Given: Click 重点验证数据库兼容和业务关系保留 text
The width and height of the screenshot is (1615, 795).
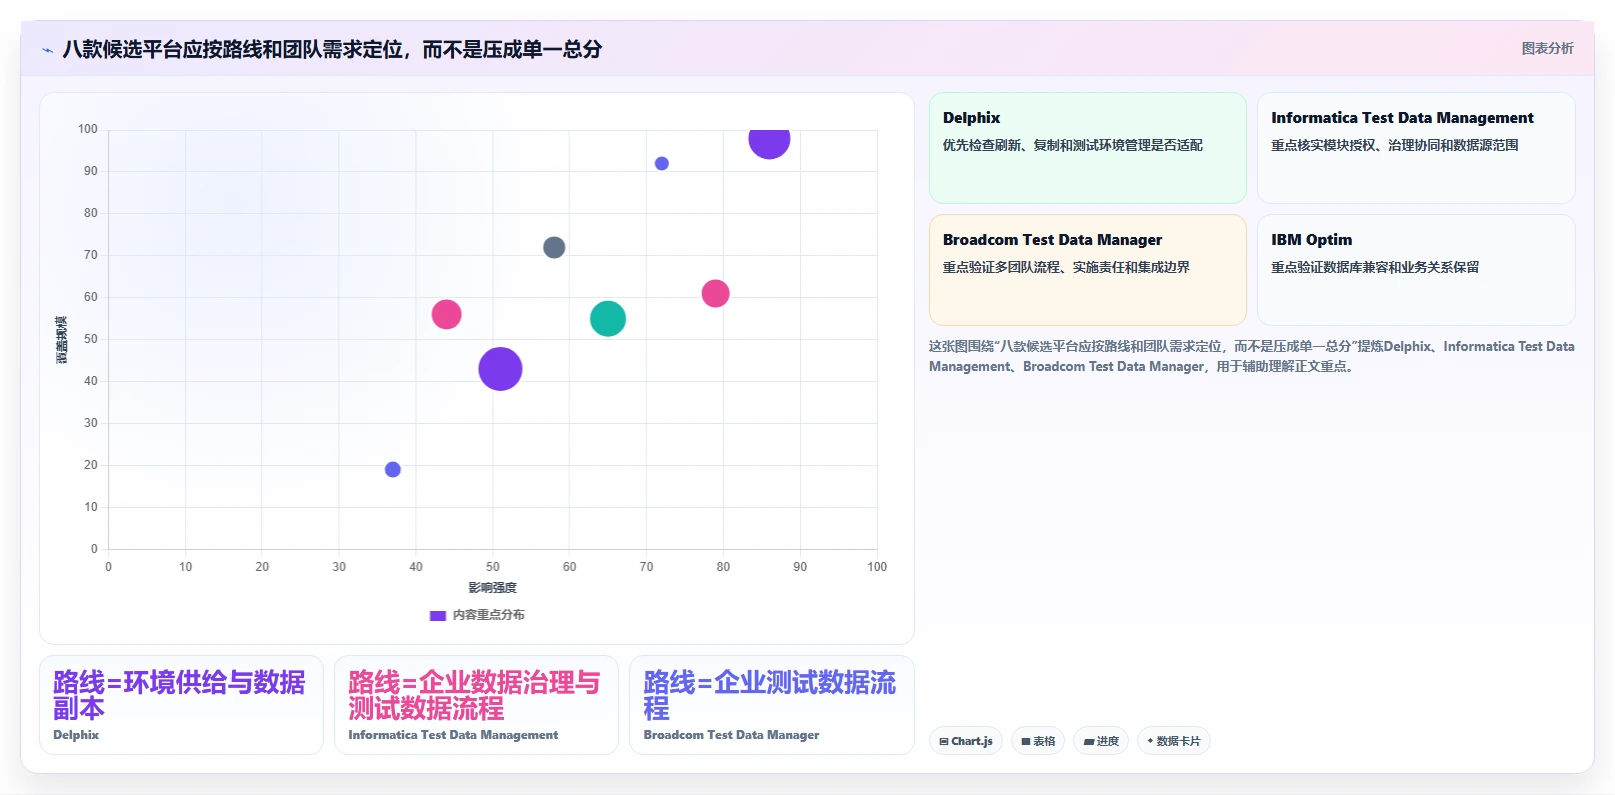Looking at the screenshot, I should point(1375,267).
